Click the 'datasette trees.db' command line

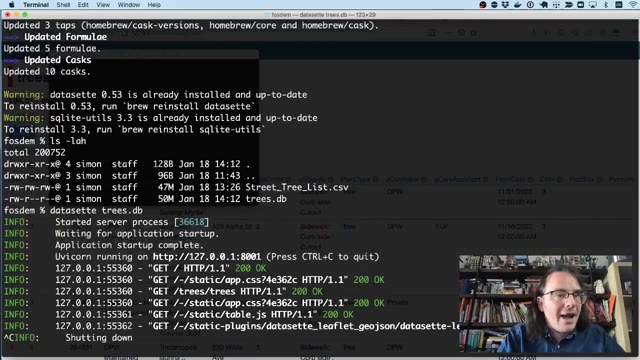pos(73,211)
